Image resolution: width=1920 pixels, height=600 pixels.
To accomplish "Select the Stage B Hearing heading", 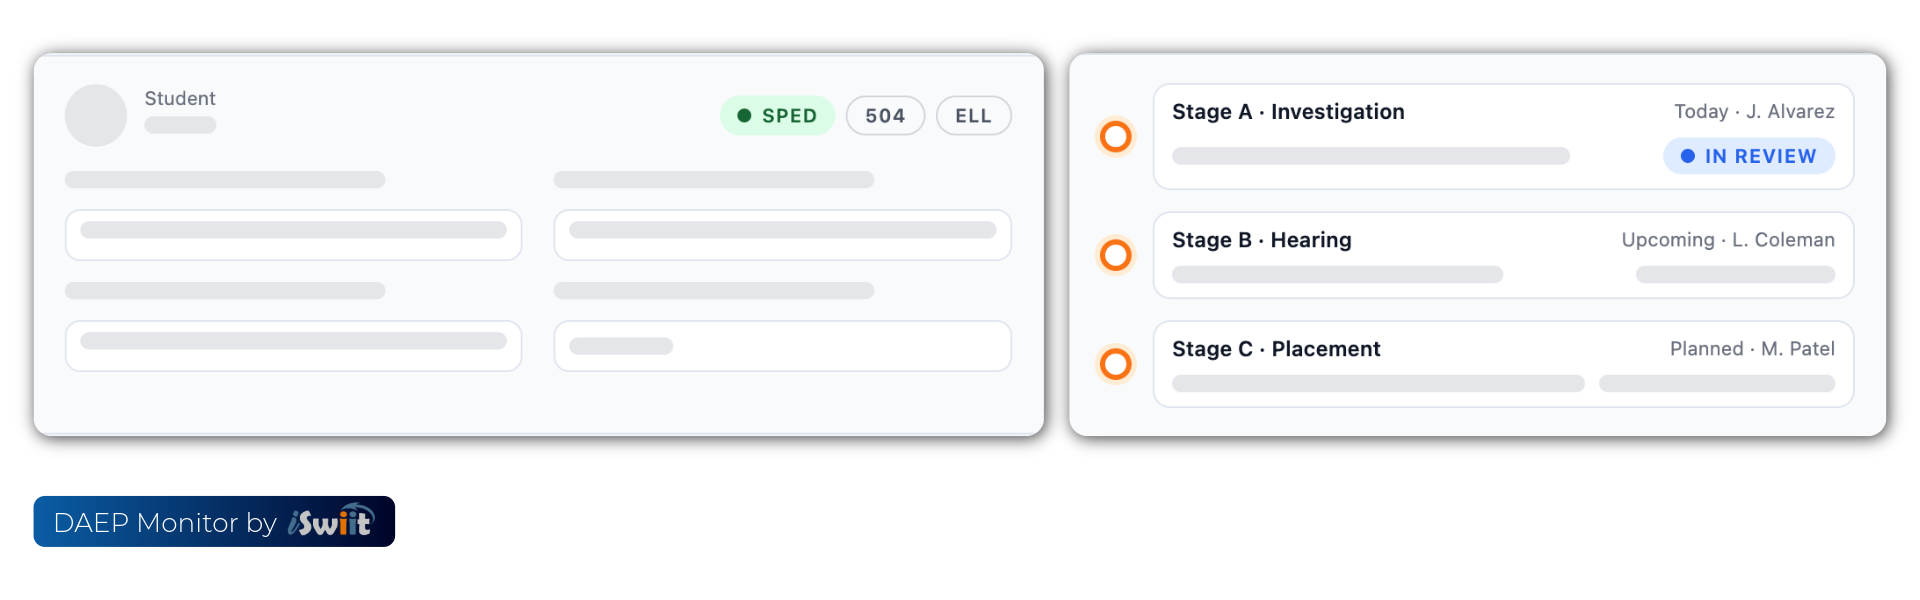I will coord(1263,240).
